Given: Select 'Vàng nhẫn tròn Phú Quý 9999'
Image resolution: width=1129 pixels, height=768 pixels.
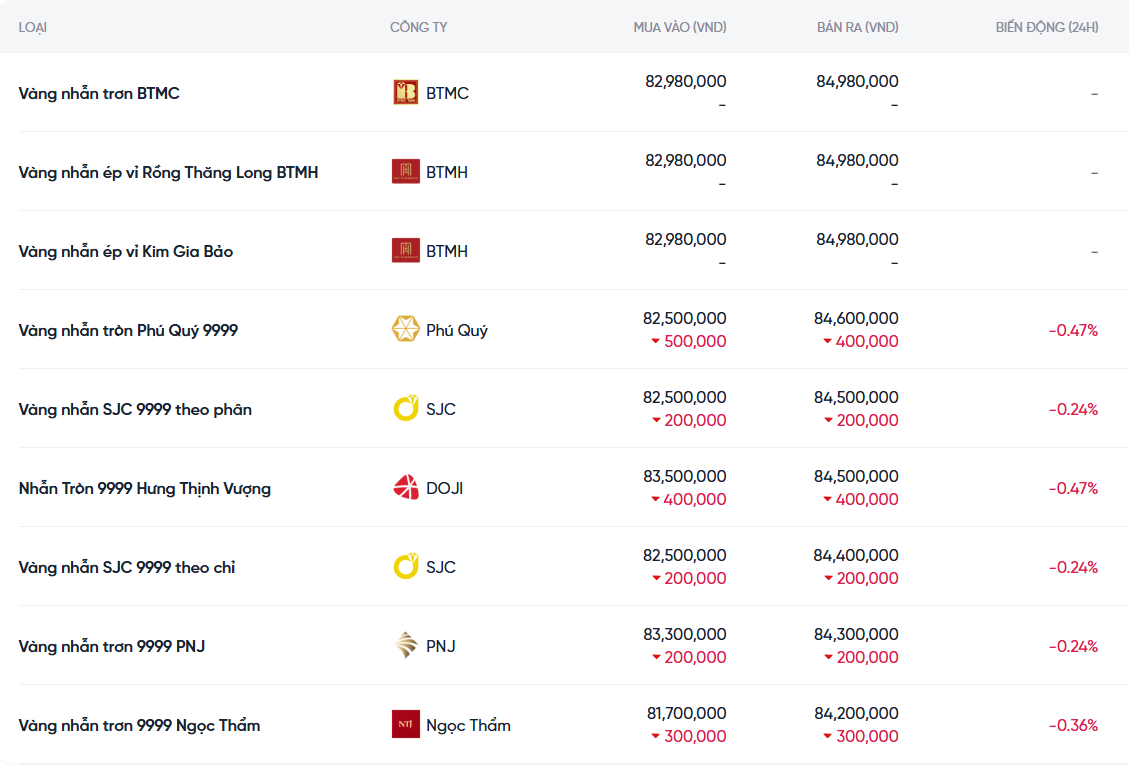Looking at the screenshot, I should [x=128, y=330].
